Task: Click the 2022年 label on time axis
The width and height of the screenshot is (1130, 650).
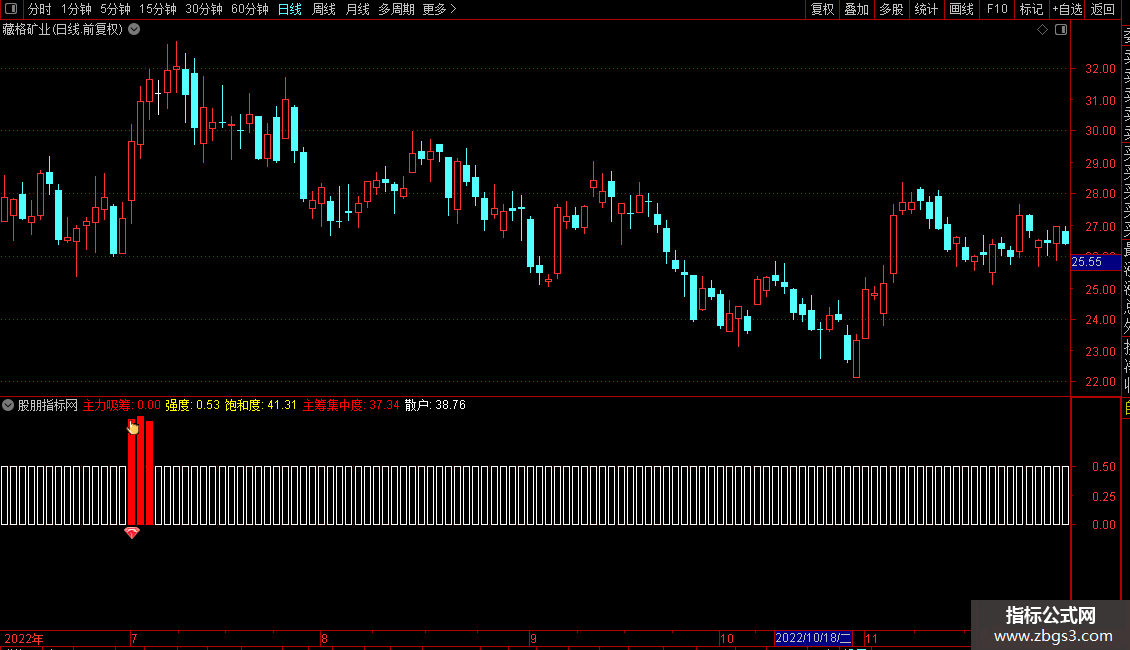Action: coord(24,638)
